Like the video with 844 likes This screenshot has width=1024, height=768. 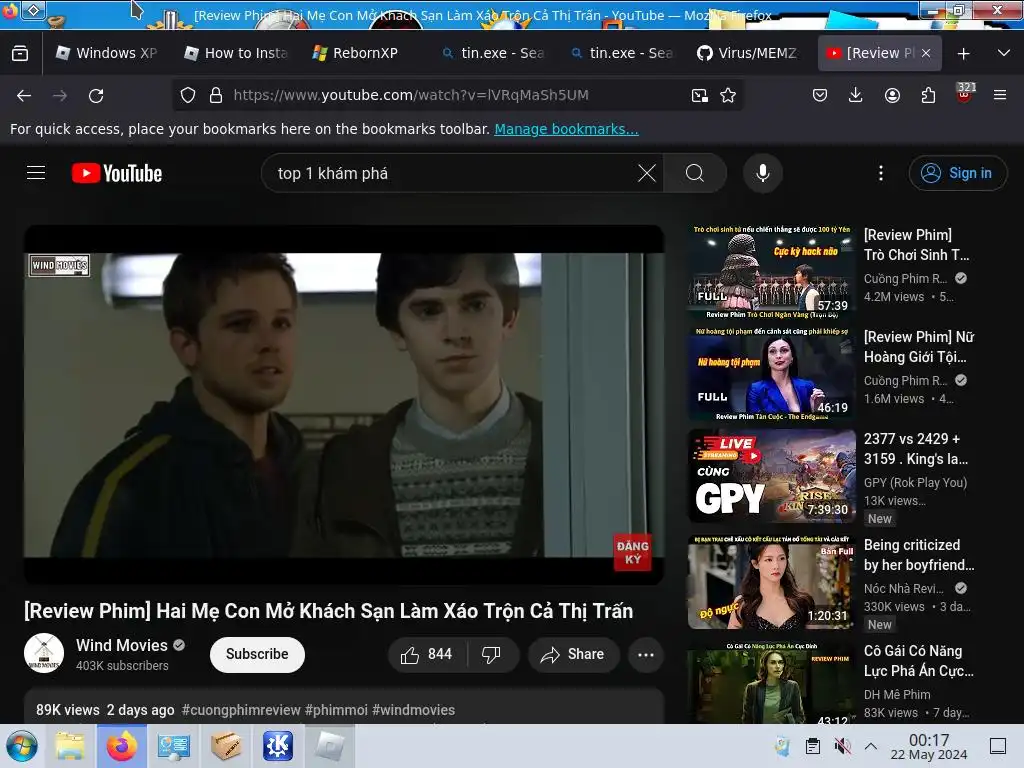click(x=427, y=654)
